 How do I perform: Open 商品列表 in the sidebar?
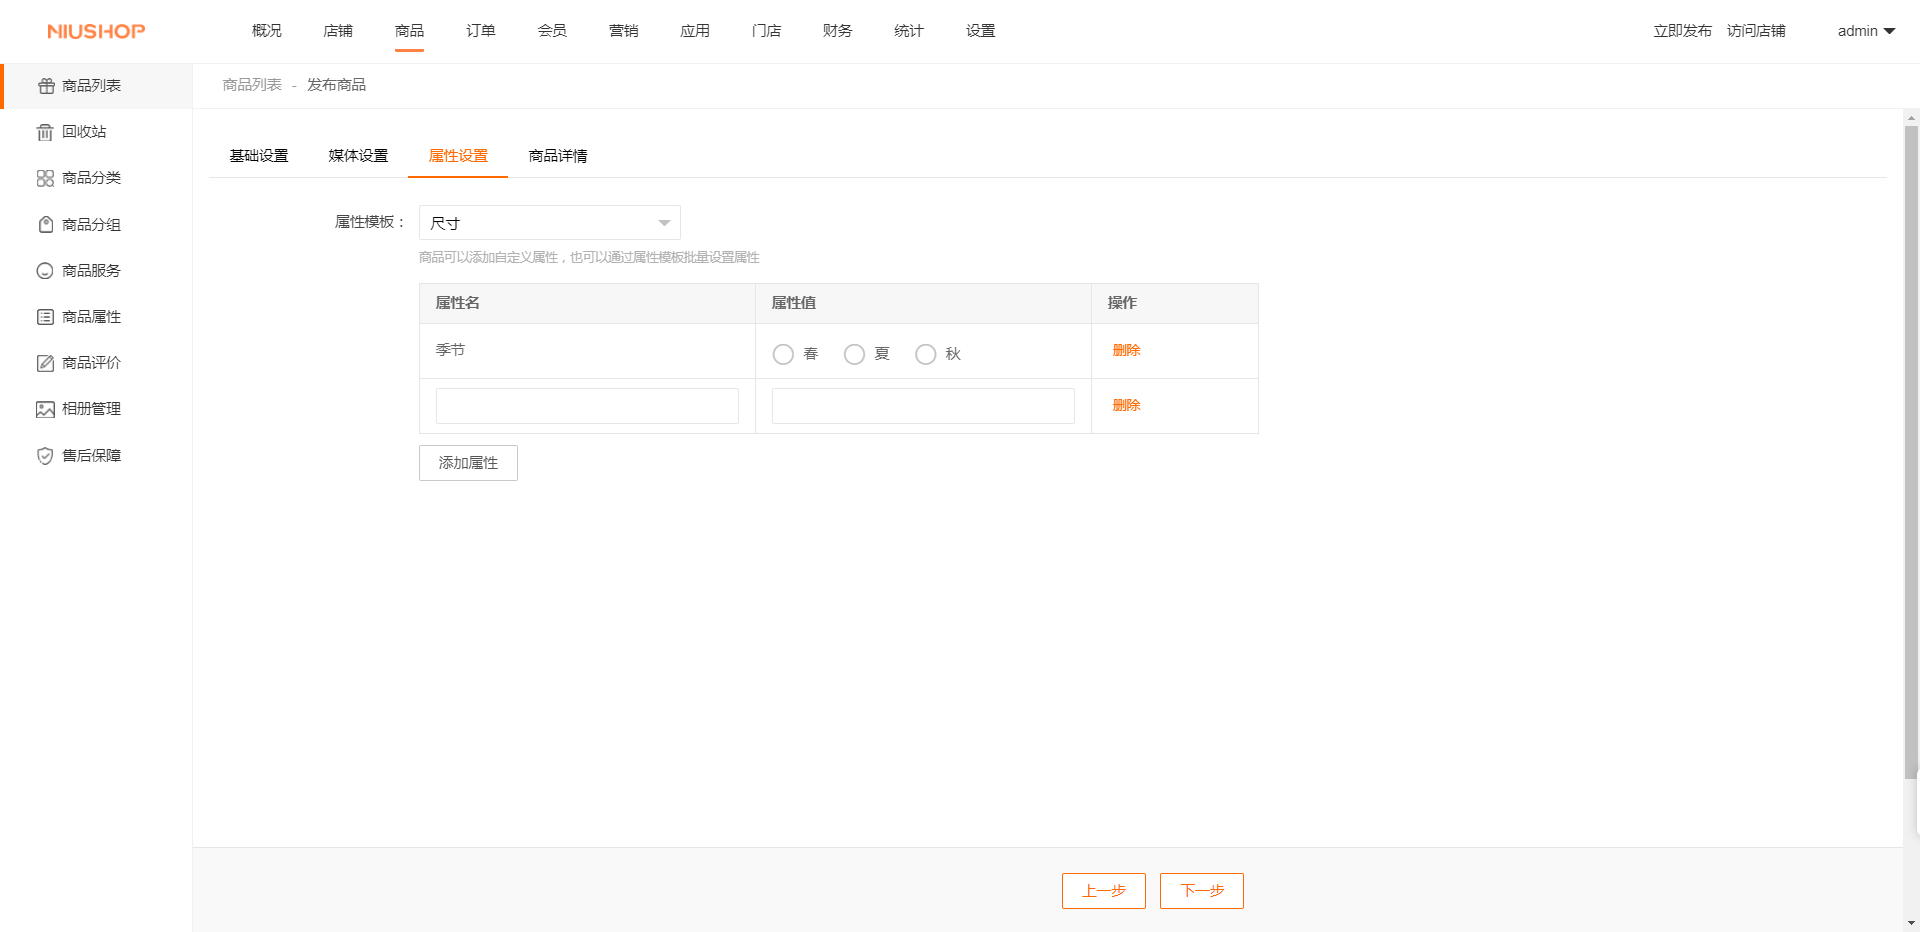[x=96, y=86]
